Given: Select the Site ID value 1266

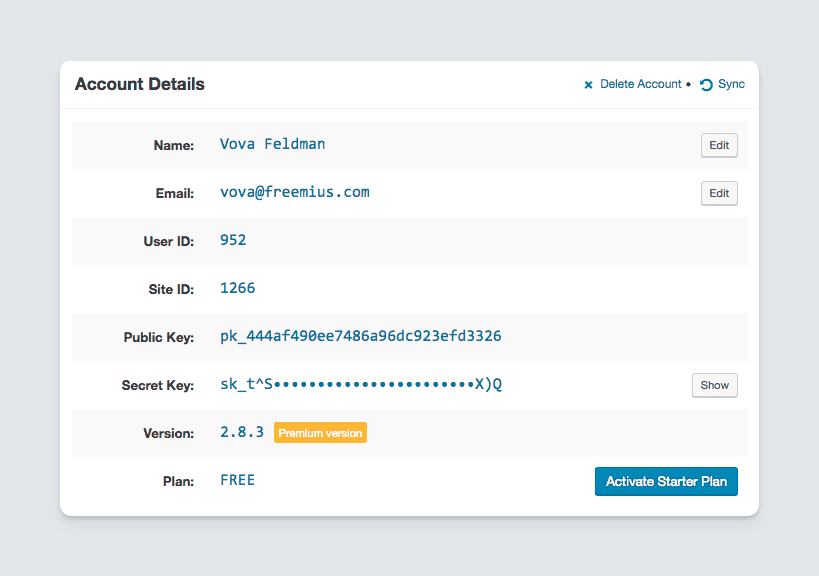Looking at the screenshot, I should pyautogui.click(x=237, y=288).
